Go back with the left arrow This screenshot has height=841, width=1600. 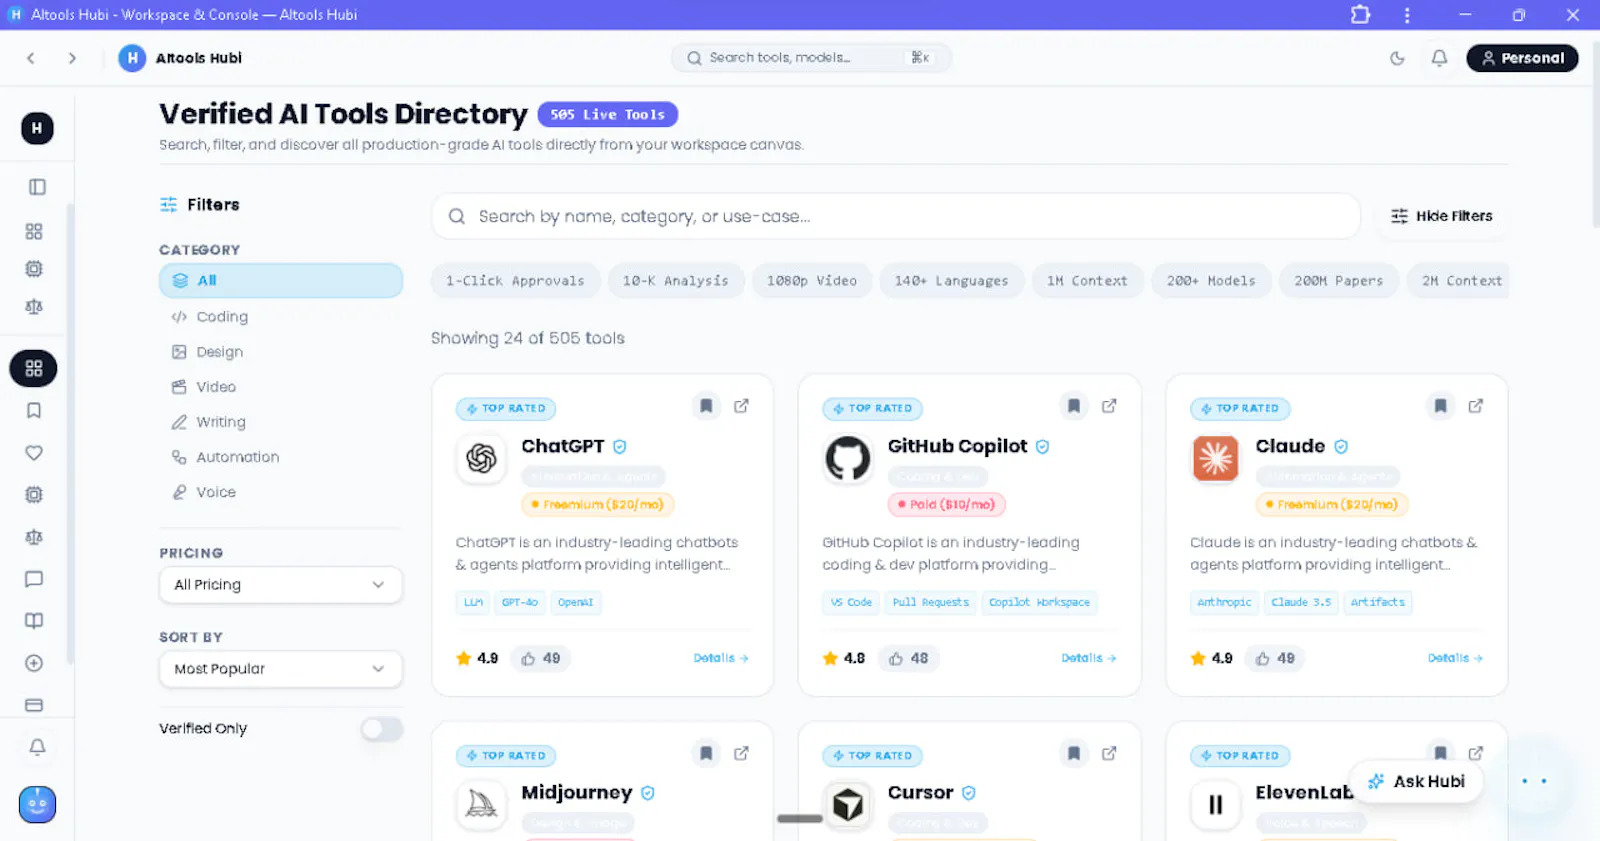(x=31, y=58)
